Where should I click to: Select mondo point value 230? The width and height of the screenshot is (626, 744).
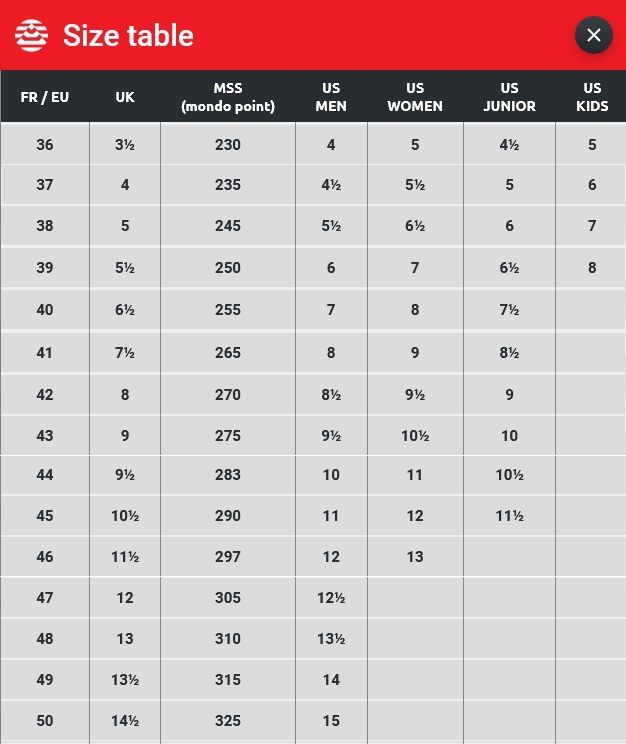pyautogui.click(x=228, y=145)
